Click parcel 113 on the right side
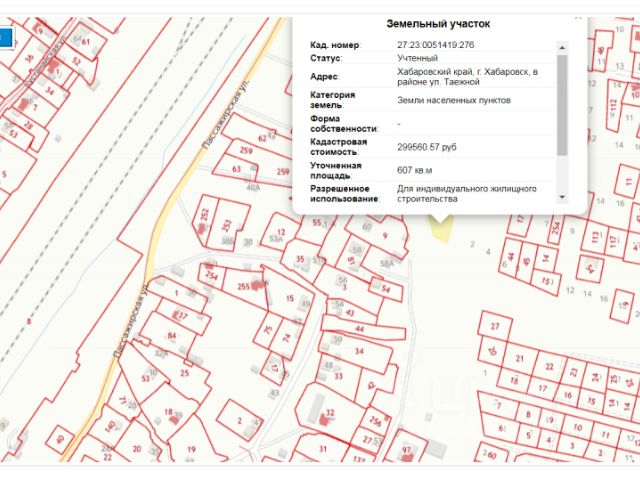640x480 pixels. 595,236
